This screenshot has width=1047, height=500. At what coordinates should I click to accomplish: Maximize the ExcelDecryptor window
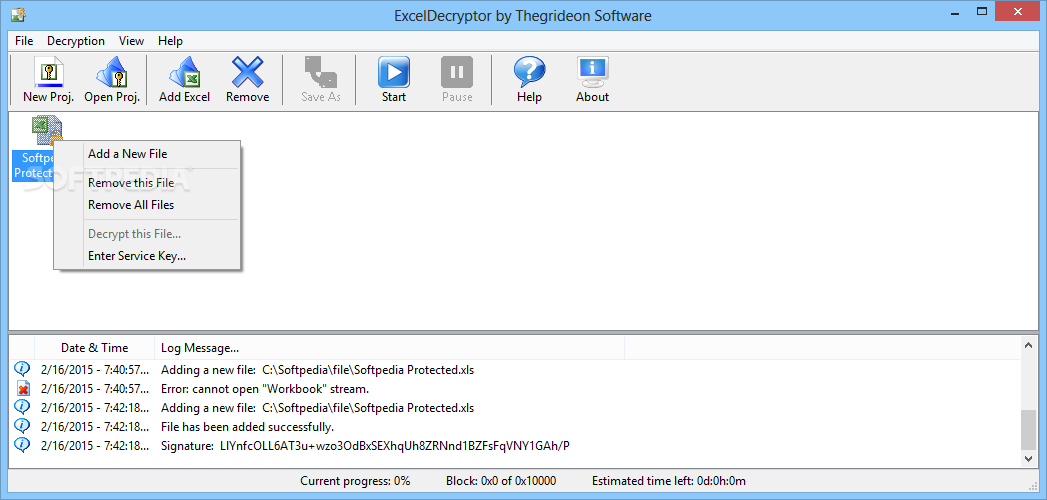pyautogui.click(x=982, y=11)
